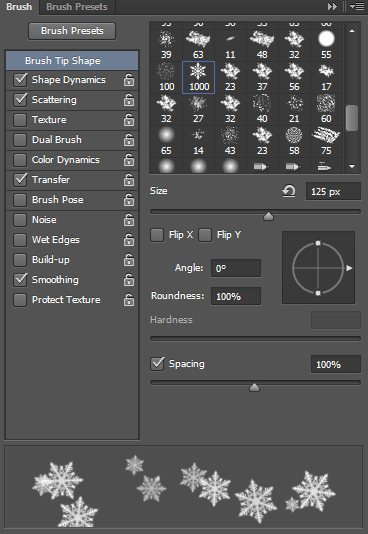Click the Smoothing lock icon
368x534 pixels.
(129, 280)
